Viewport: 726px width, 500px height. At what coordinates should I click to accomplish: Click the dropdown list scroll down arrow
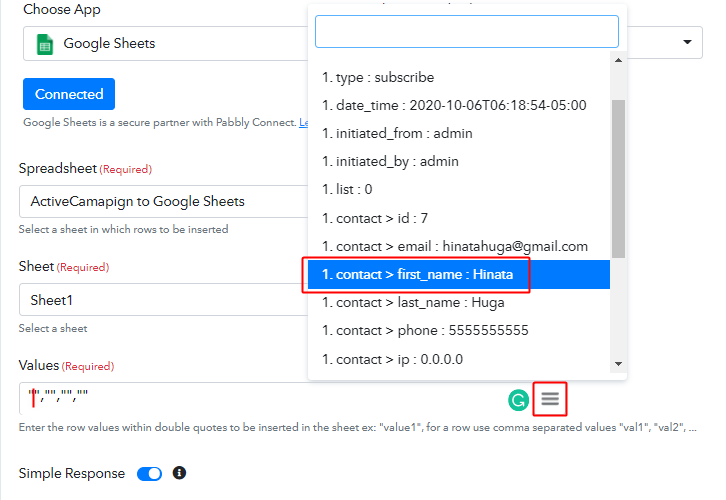click(618, 364)
